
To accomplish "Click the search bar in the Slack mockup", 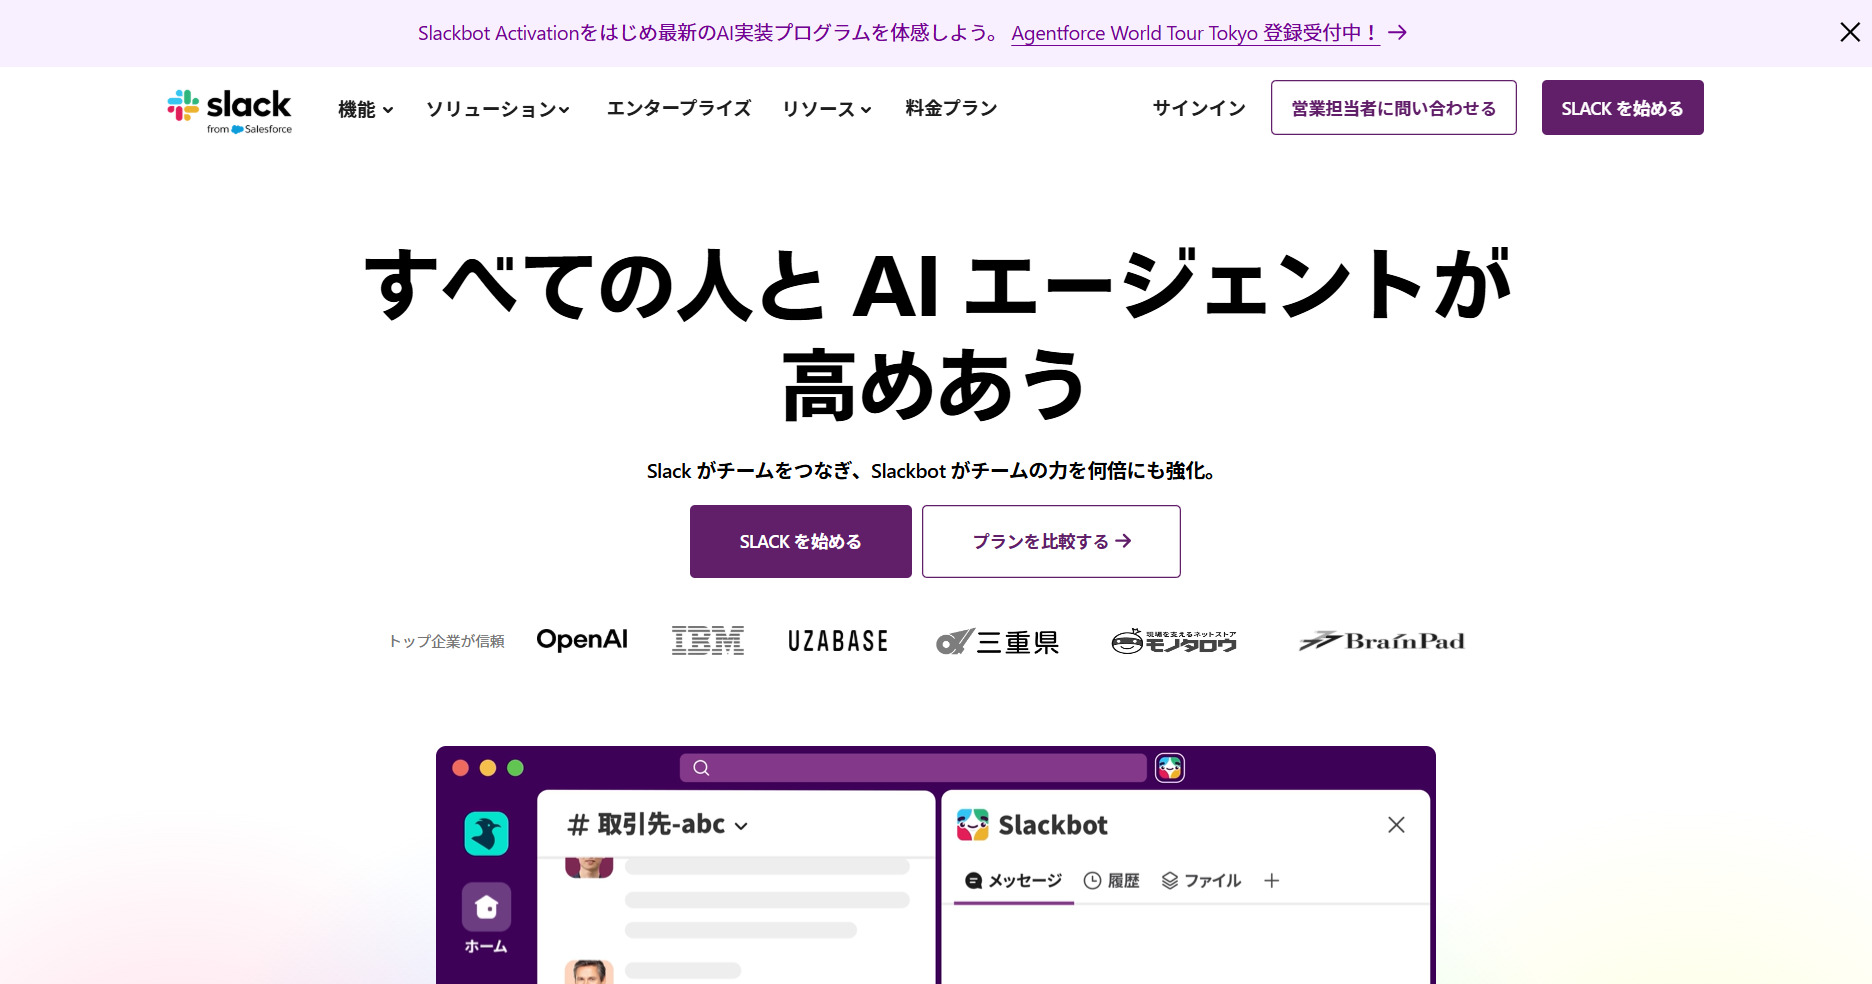I will [913, 768].
